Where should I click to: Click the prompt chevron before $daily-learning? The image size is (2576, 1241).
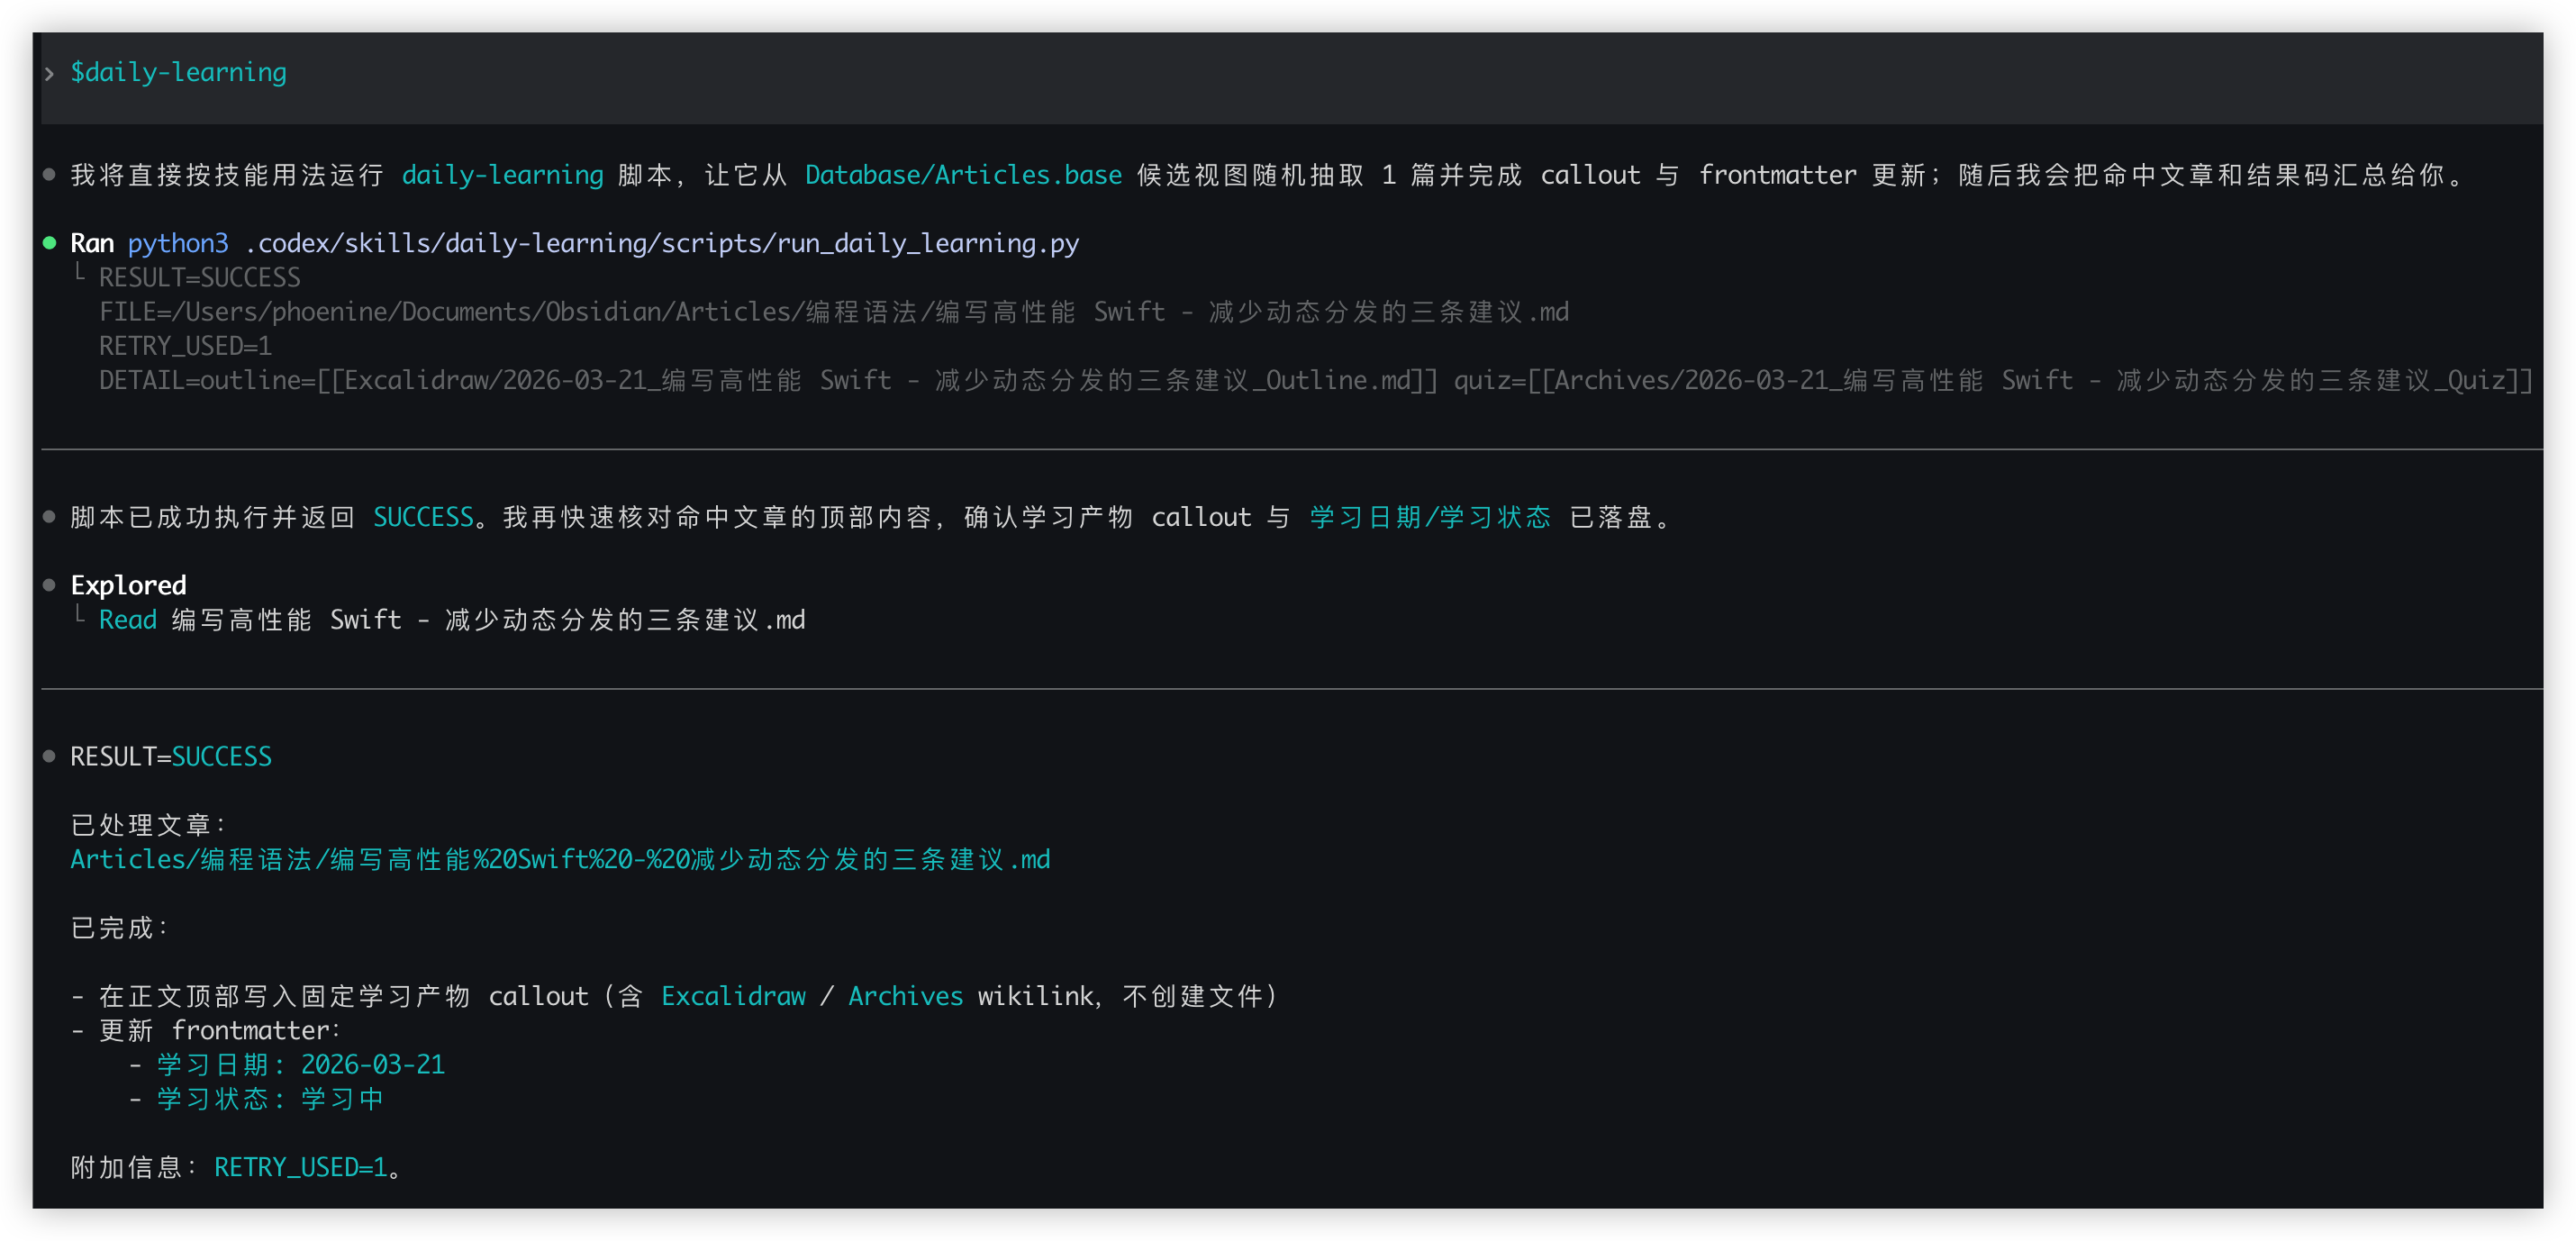[49, 73]
